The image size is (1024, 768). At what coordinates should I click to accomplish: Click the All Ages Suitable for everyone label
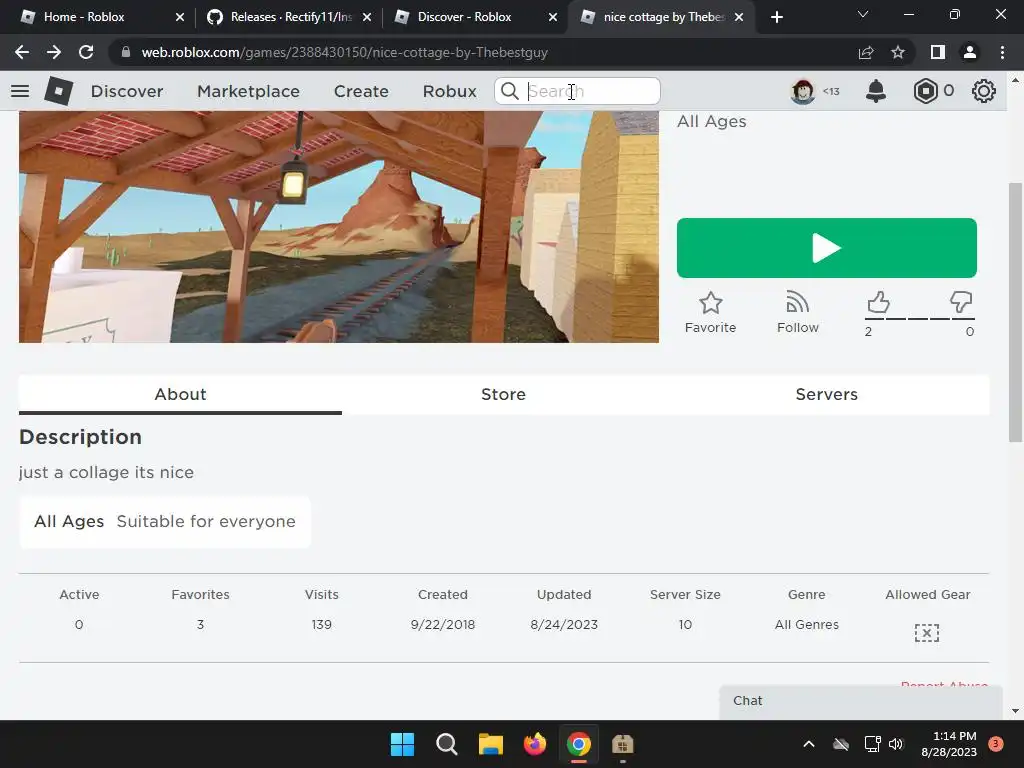click(165, 521)
